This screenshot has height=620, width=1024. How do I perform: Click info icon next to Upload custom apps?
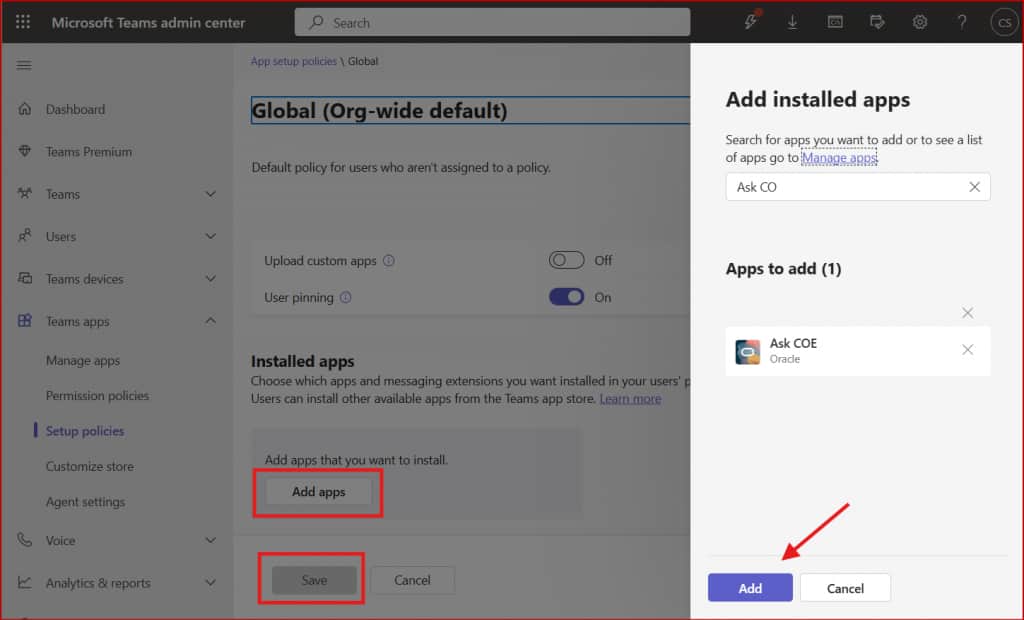pos(389,261)
